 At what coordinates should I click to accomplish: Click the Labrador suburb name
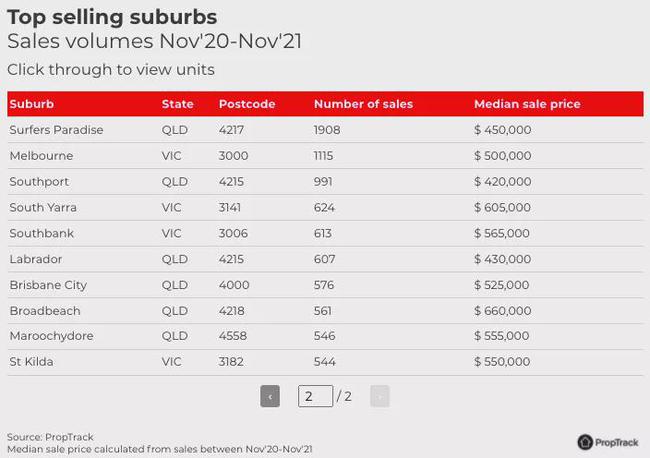pos(36,259)
